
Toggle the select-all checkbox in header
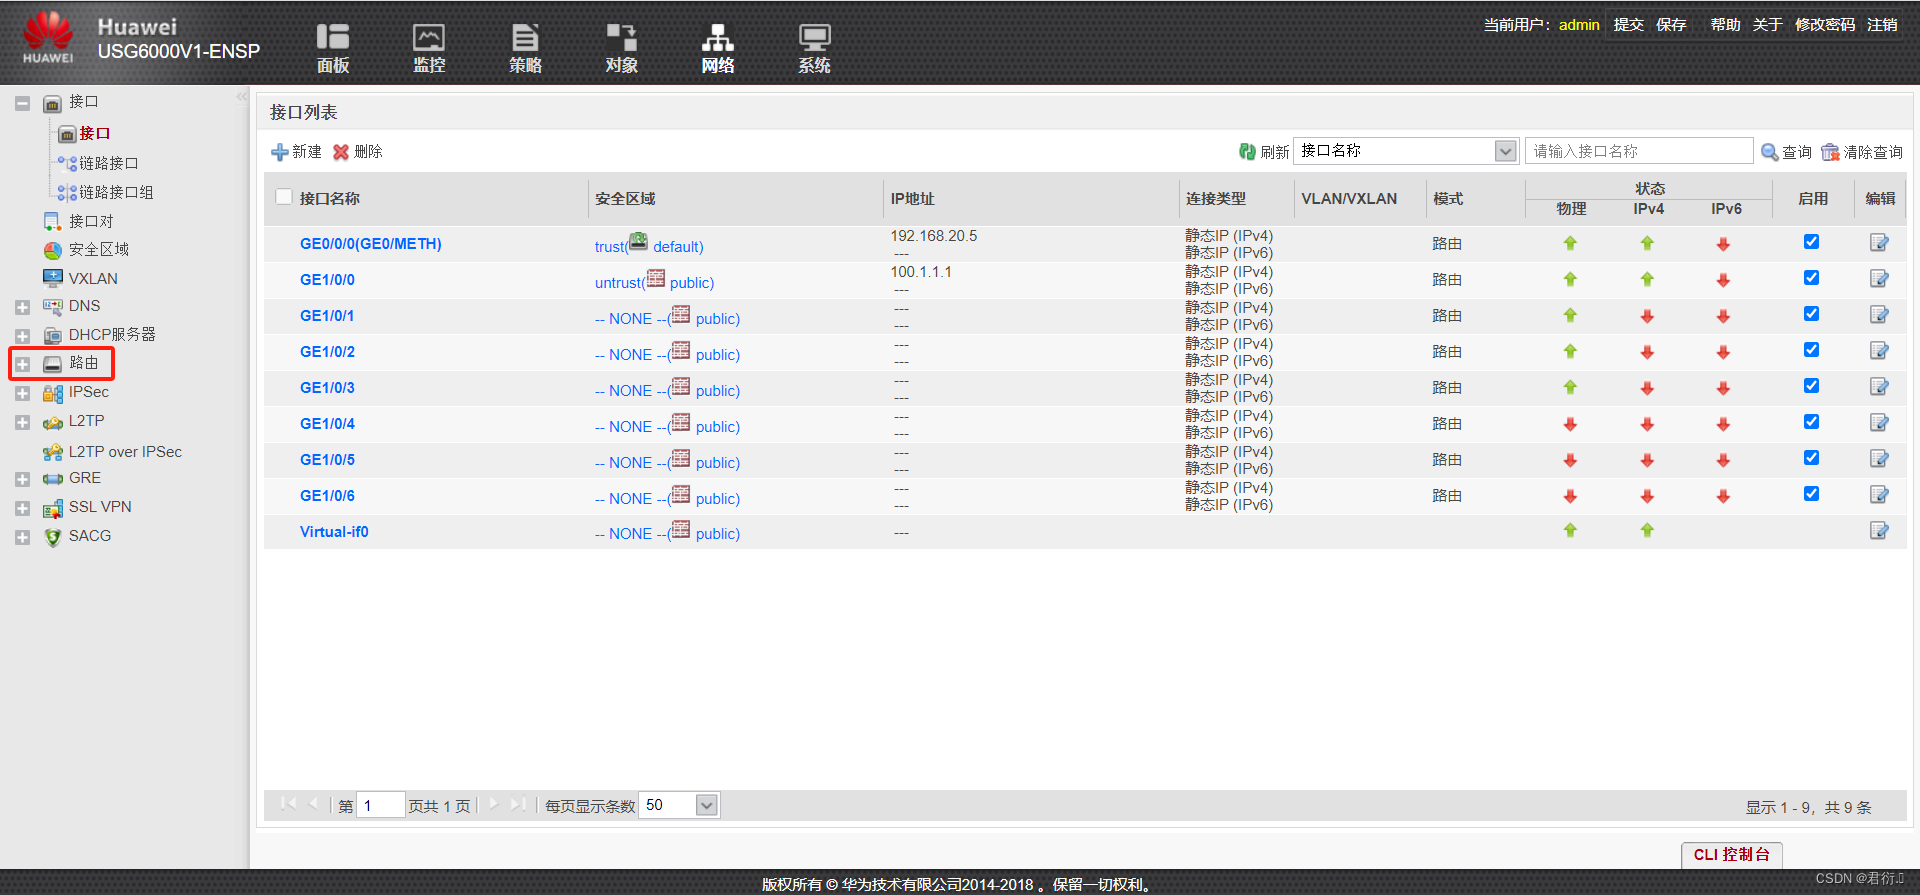point(284,197)
